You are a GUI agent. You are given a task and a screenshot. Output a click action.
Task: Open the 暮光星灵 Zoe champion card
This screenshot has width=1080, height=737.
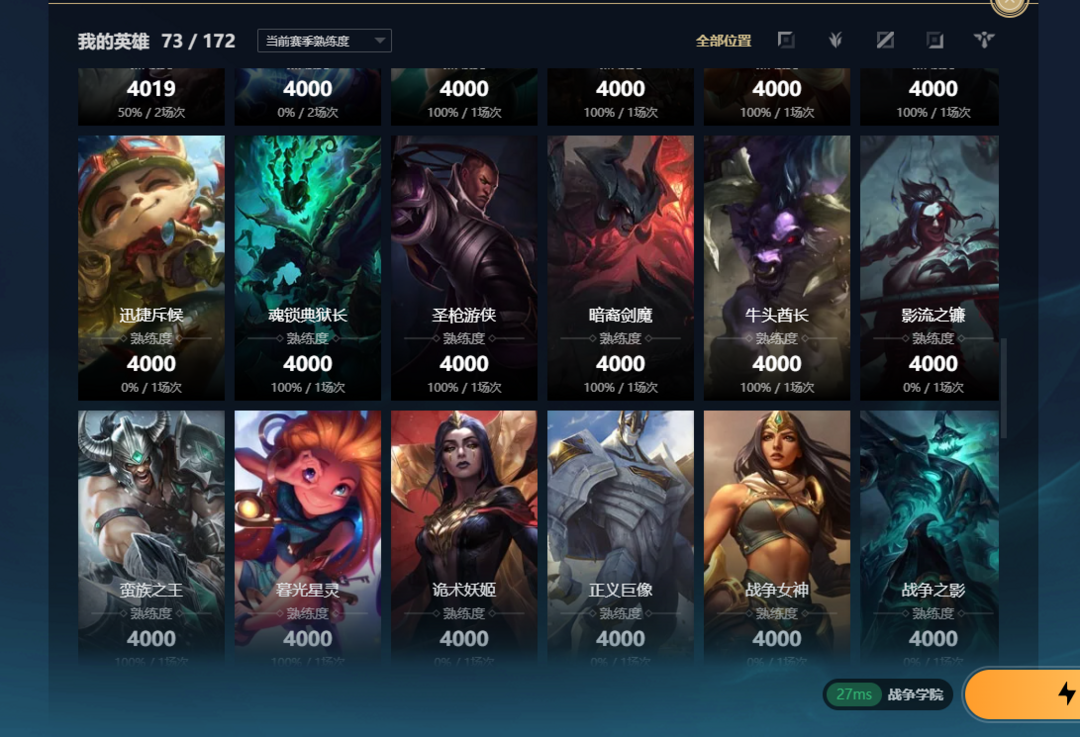(x=308, y=537)
